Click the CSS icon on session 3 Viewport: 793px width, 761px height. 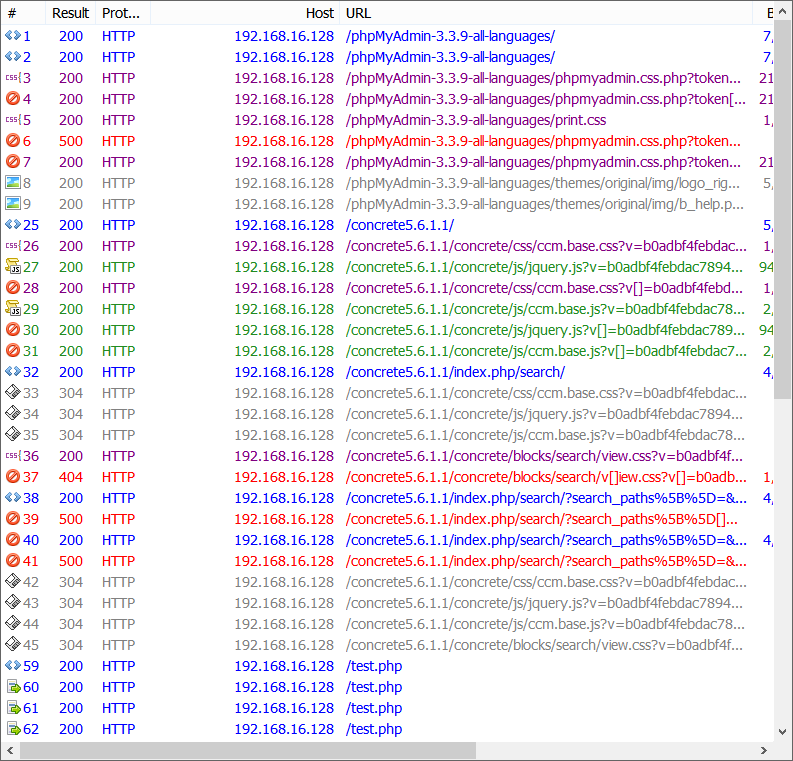pyautogui.click(x=12, y=78)
